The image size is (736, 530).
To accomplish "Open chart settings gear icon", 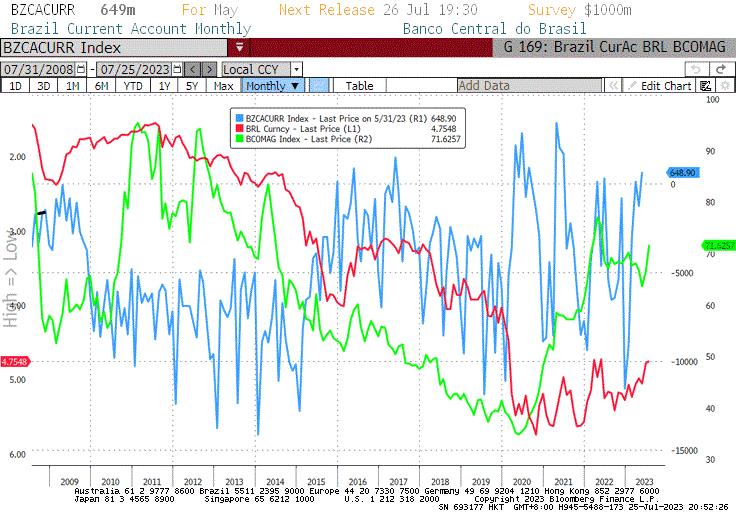I will [x=725, y=86].
